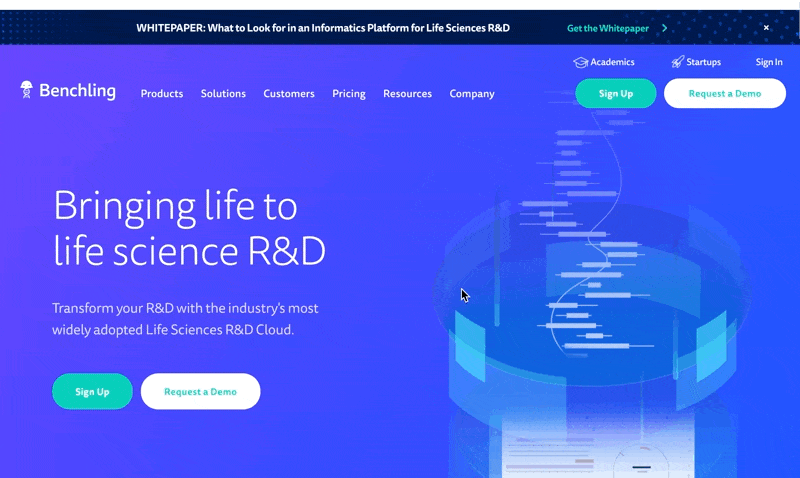
Task: Click the Academics graduation cap icon
Action: pyautogui.click(x=580, y=62)
